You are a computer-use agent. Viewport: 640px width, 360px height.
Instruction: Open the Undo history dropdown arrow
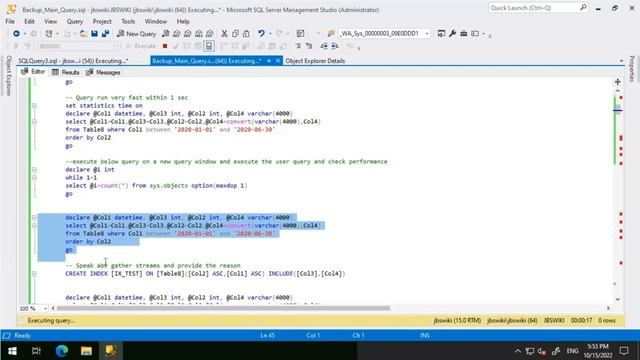[270, 33]
